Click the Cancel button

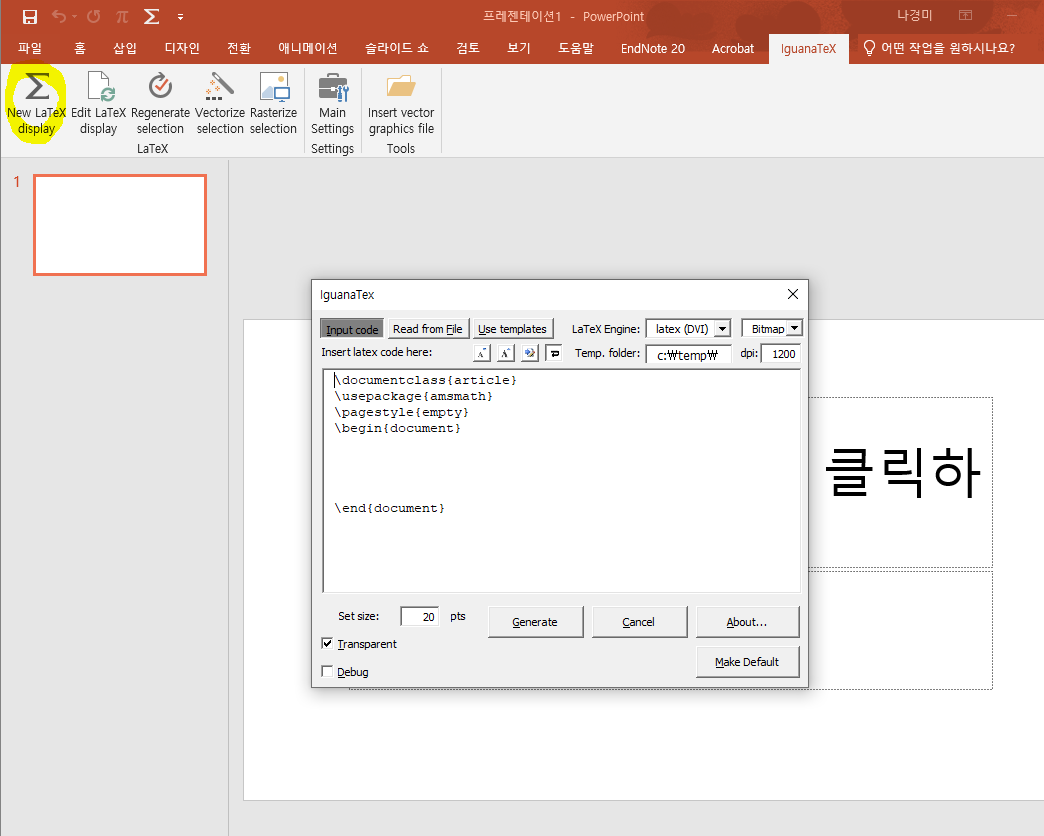pos(639,622)
